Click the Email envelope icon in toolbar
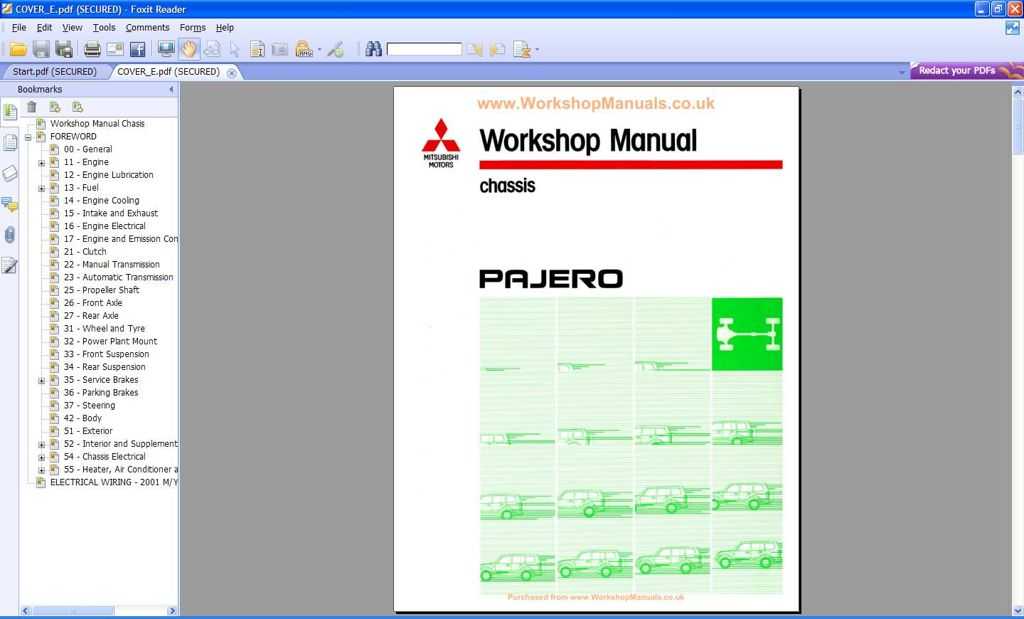The image size is (1024, 619). pyautogui.click(x=115, y=49)
